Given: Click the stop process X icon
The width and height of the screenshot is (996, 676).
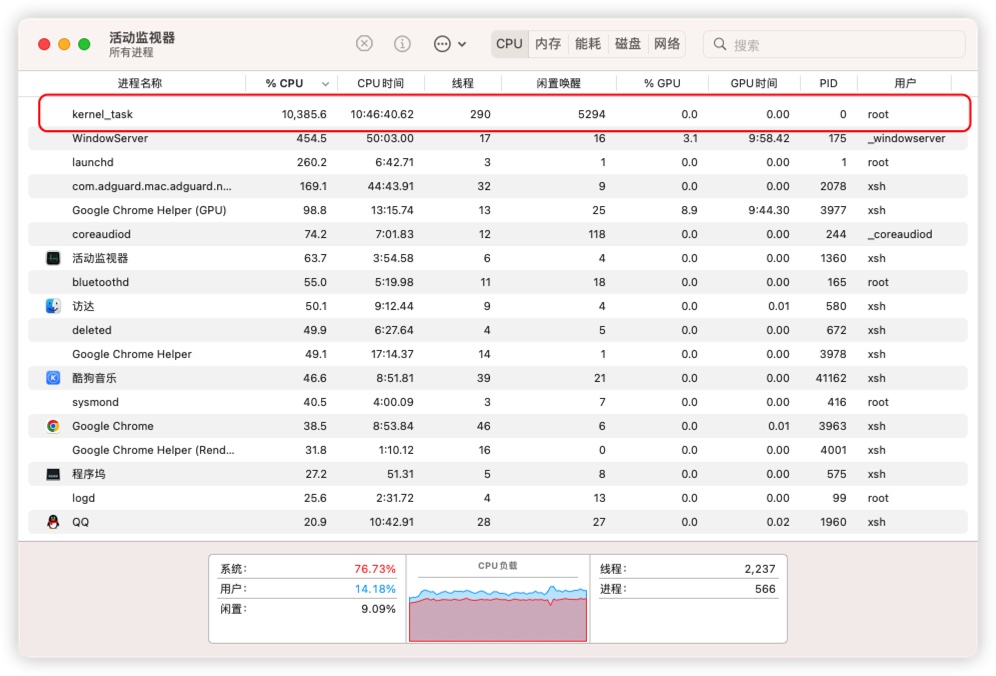Looking at the screenshot, I should tap(365, 44).
